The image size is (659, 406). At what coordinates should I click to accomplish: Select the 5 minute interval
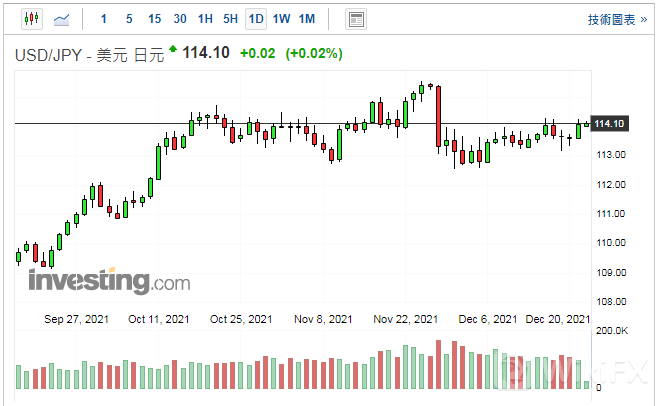129,19
